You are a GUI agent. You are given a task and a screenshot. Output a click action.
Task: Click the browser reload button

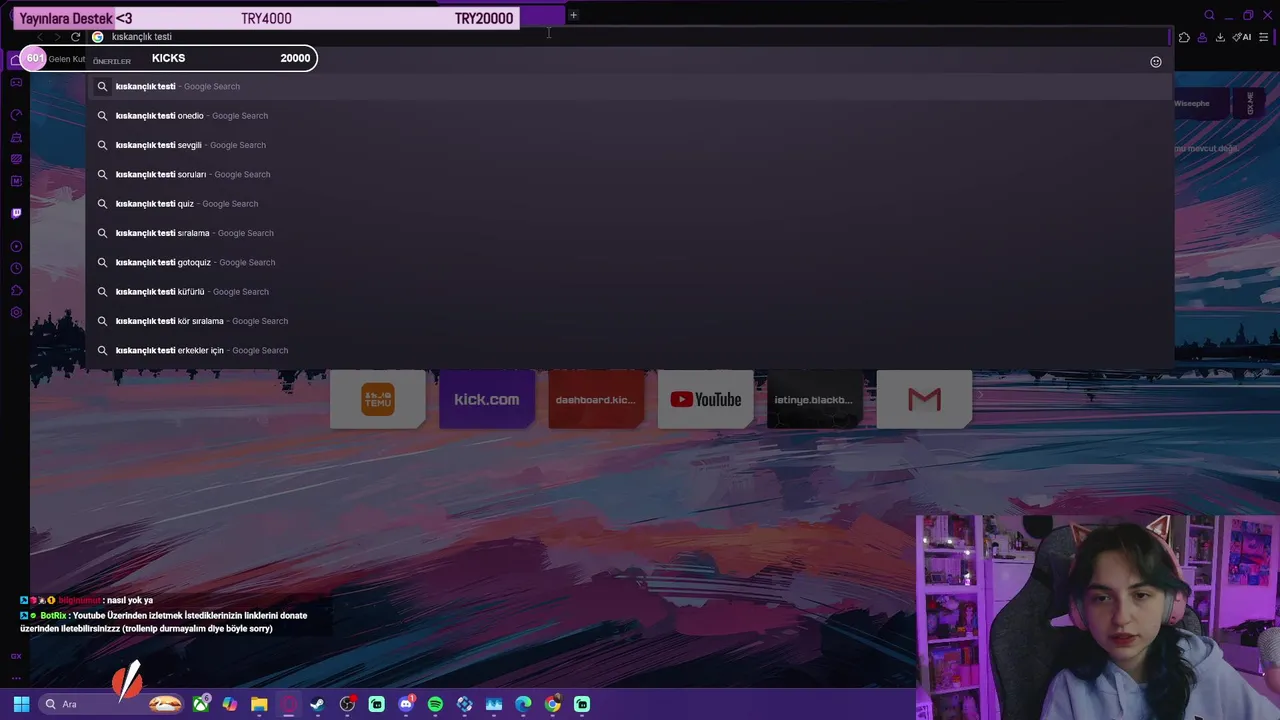coord(75,37)
